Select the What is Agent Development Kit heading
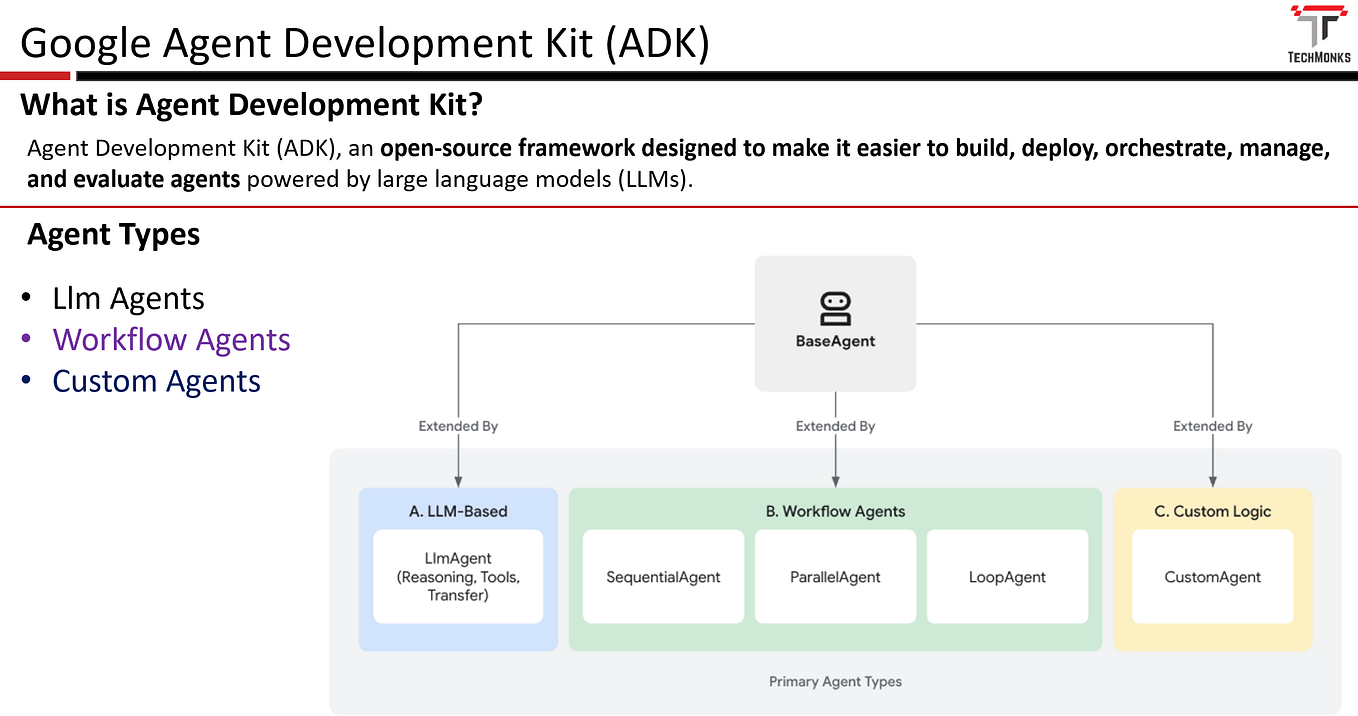This screenshot has width=1358, height=716. point(252,104)
